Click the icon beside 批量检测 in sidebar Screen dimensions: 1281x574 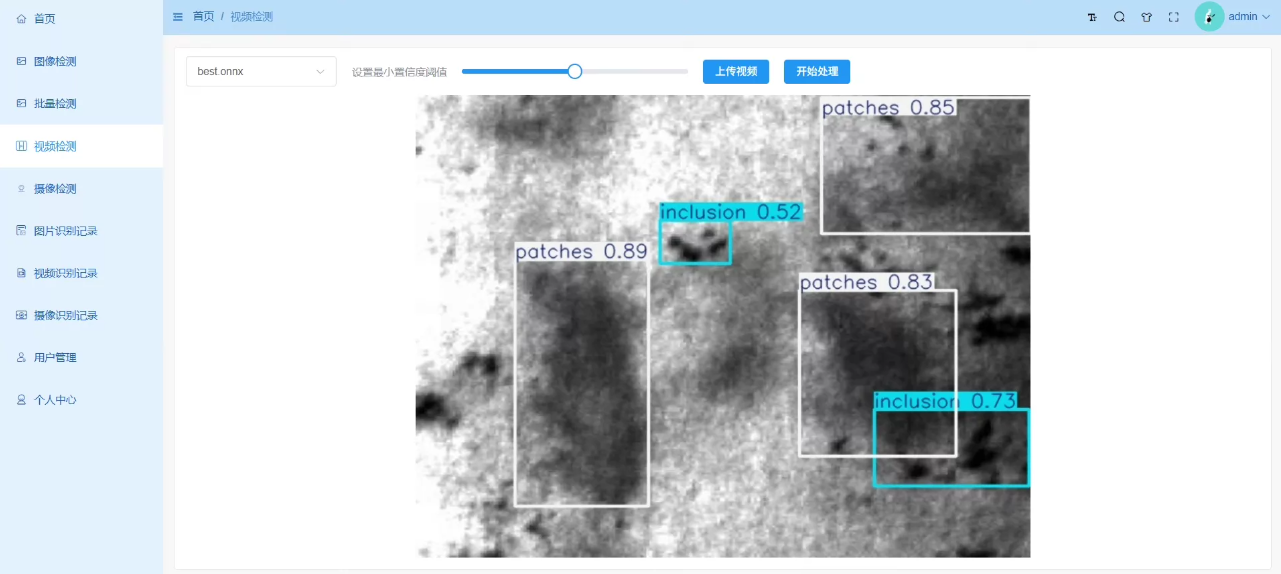point(22,103)
